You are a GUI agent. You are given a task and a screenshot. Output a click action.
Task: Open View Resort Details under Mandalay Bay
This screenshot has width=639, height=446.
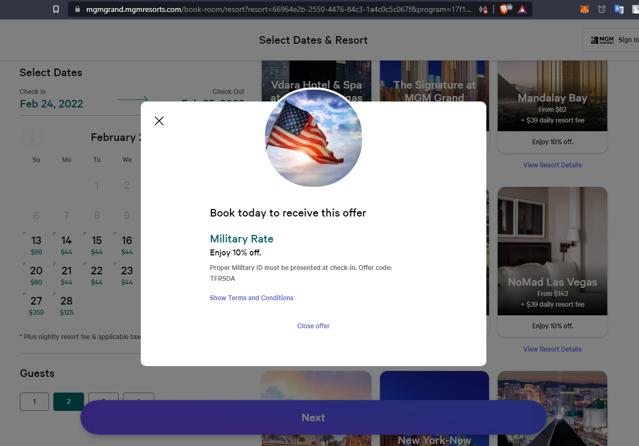tap(552, 165)
